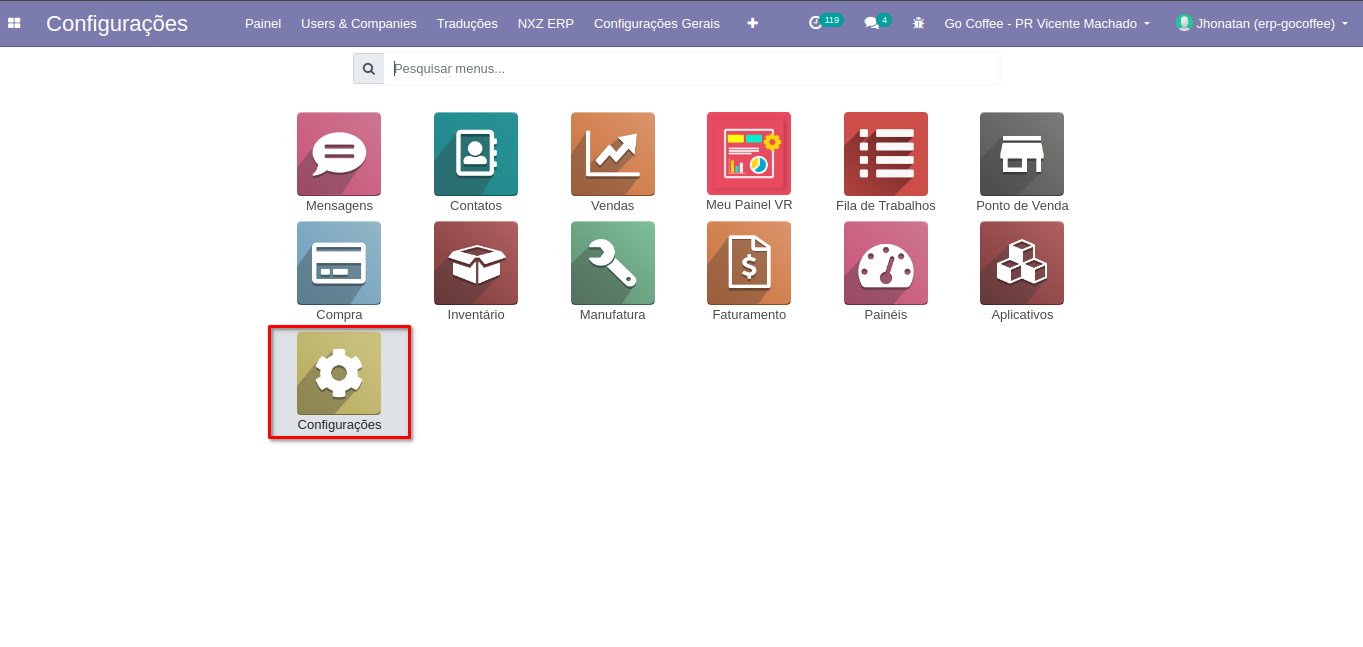The image size is (1363, 647).
Task: Expand the plus menu in navbar
Action: pyautogui.click(x=752, y=23)
